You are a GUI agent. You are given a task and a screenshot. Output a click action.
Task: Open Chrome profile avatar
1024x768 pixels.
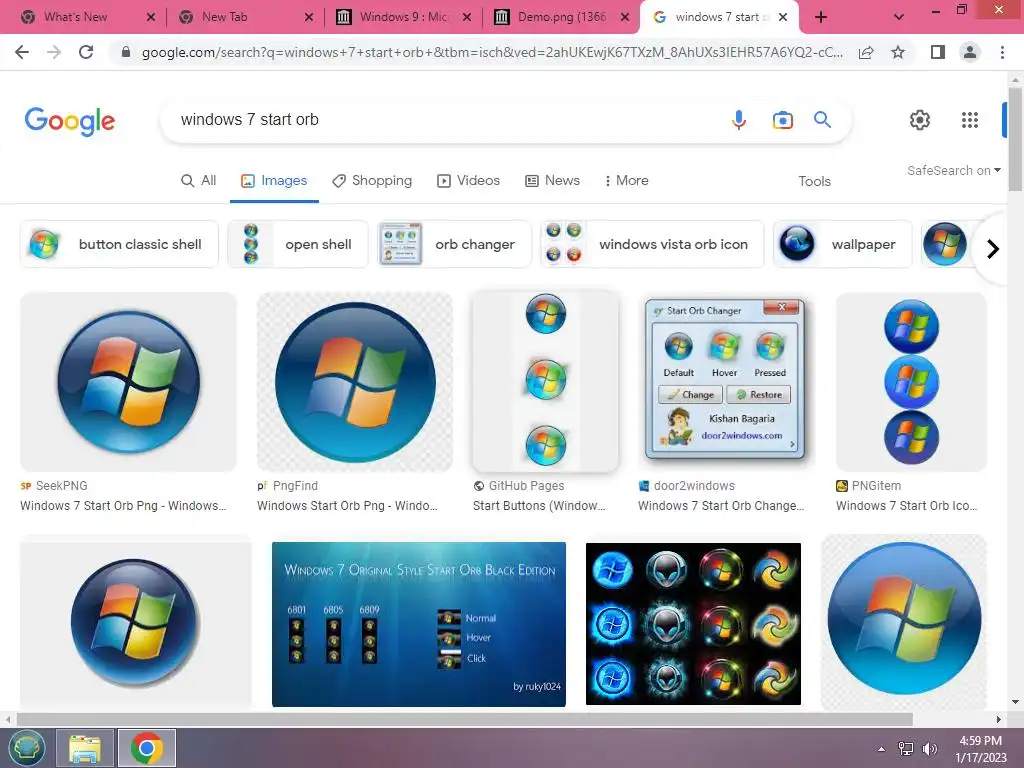point(970,52)
